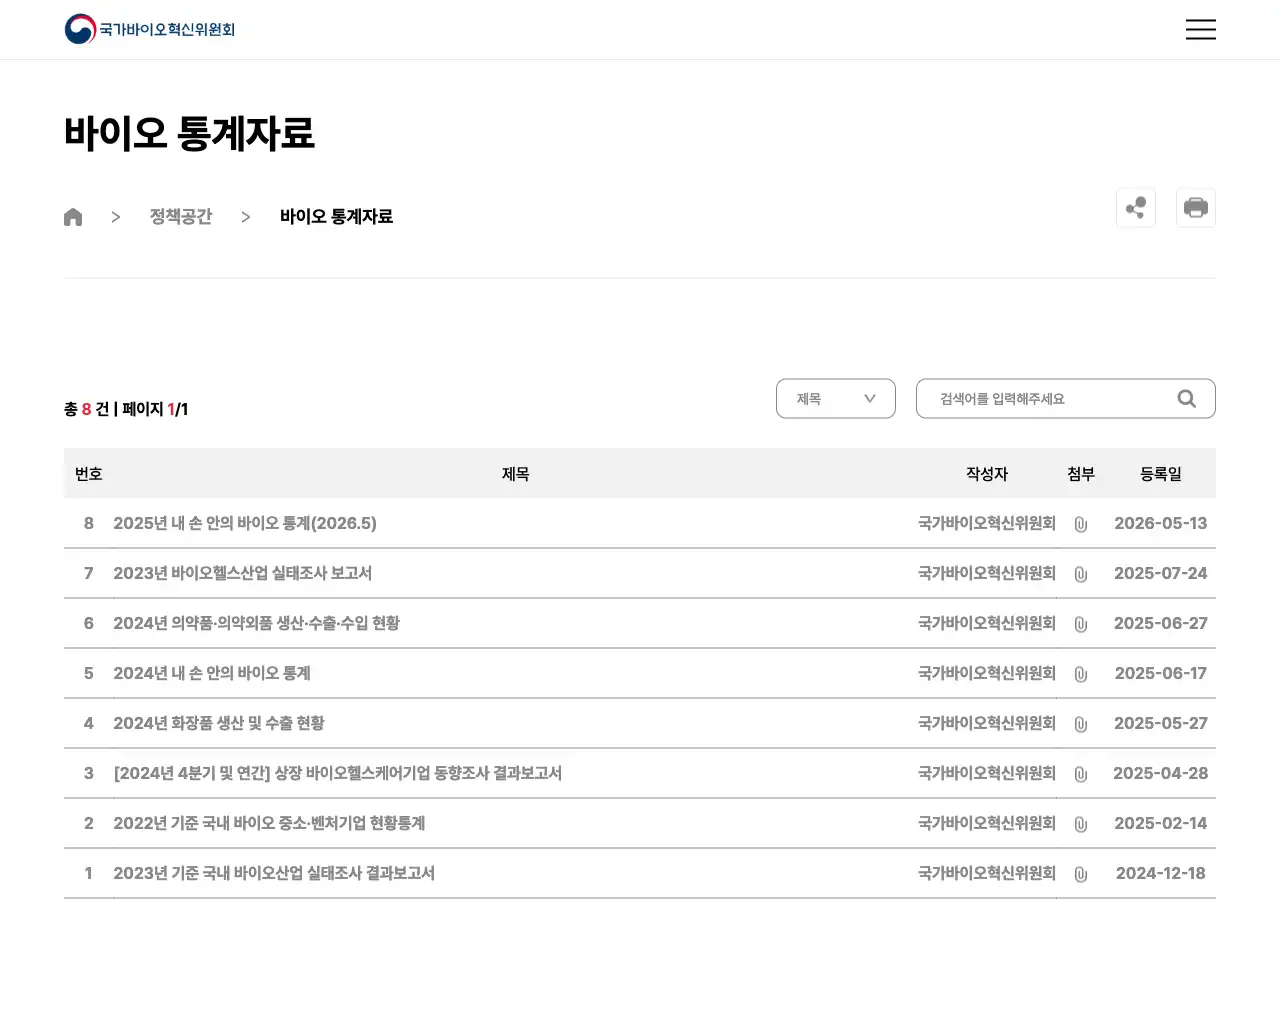Viewport: 1280px width, 1024px height.
Task: Click the 등록일 column header
Action: [x=1161, y=474]
